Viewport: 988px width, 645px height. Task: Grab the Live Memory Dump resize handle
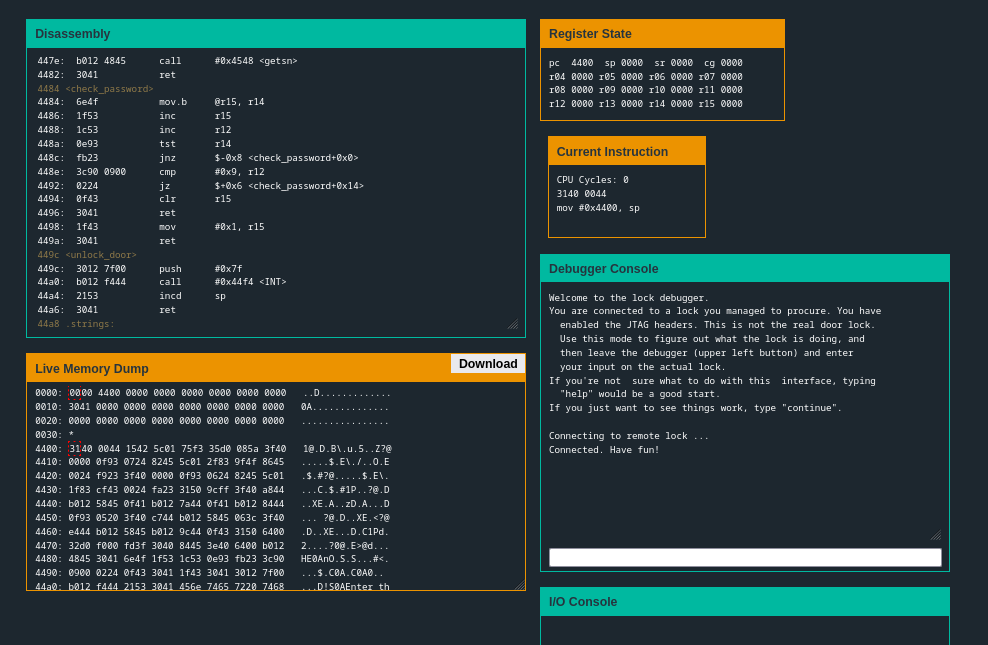click(520, 585)
